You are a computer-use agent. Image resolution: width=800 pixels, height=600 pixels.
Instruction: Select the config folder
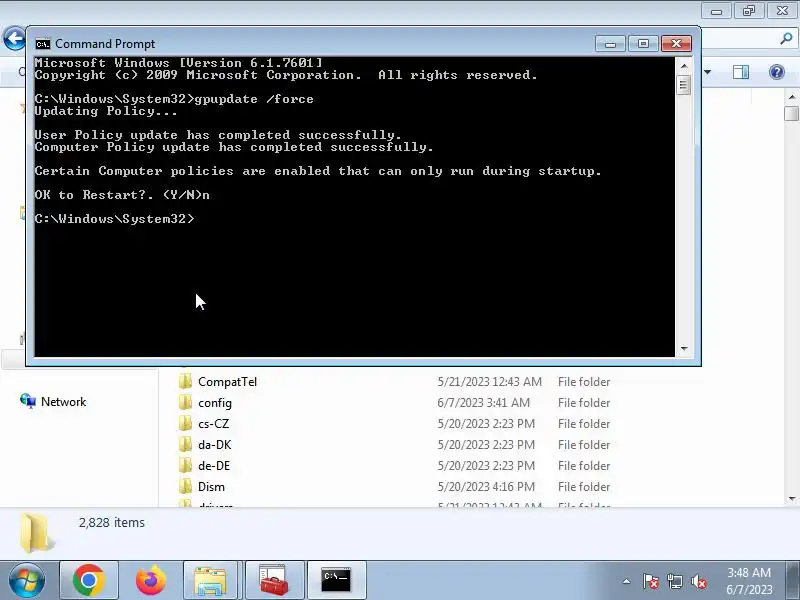215,403
